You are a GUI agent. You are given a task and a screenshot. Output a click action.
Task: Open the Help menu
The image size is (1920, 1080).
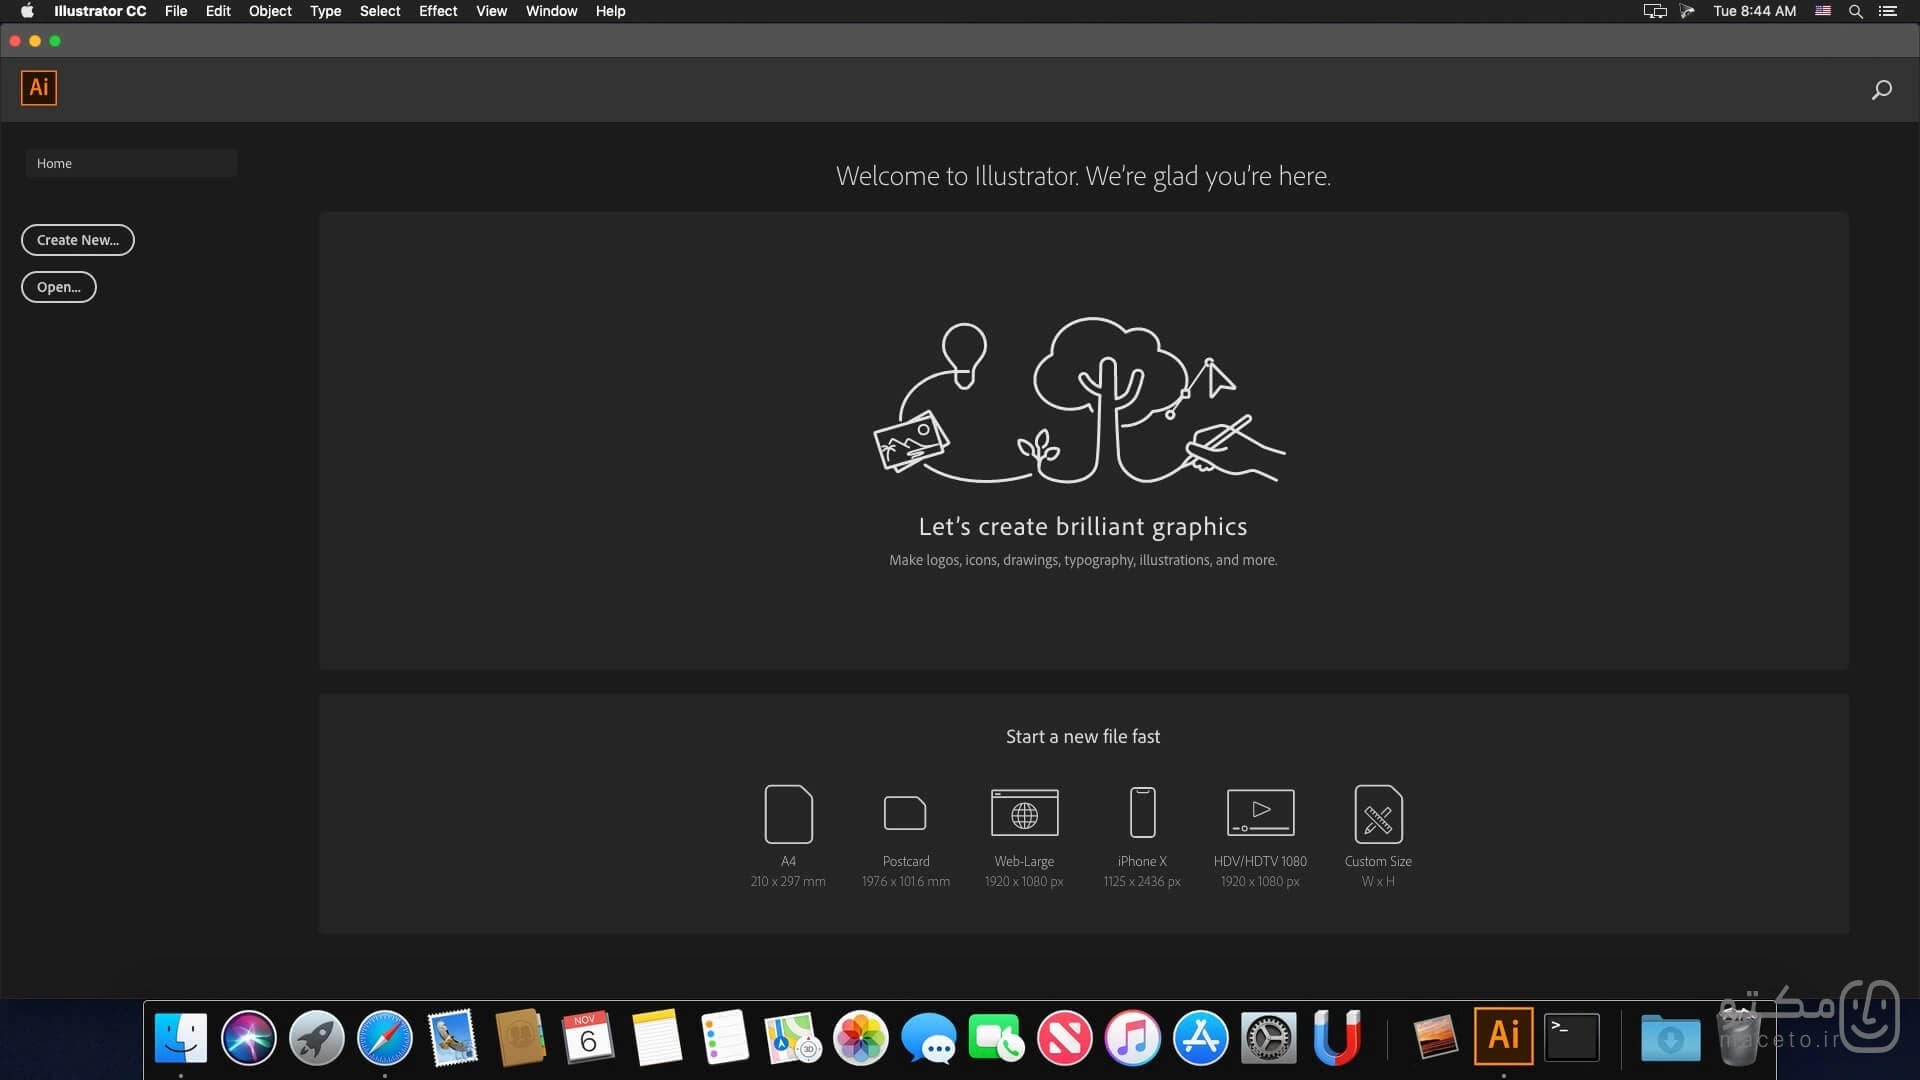610,11
